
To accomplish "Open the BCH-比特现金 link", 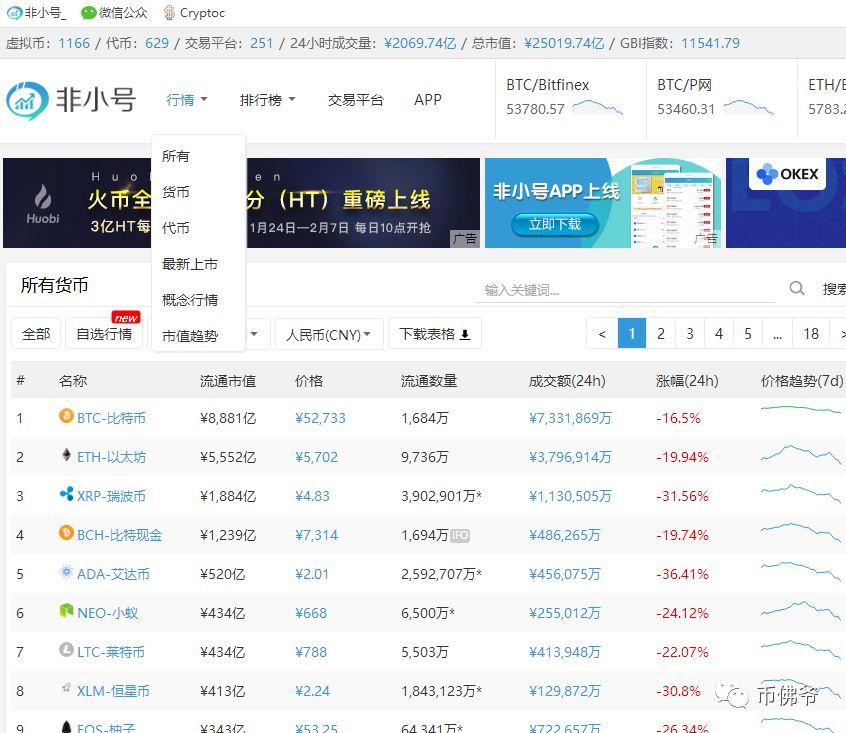I will pyautogui.click(x=119, y=535).
